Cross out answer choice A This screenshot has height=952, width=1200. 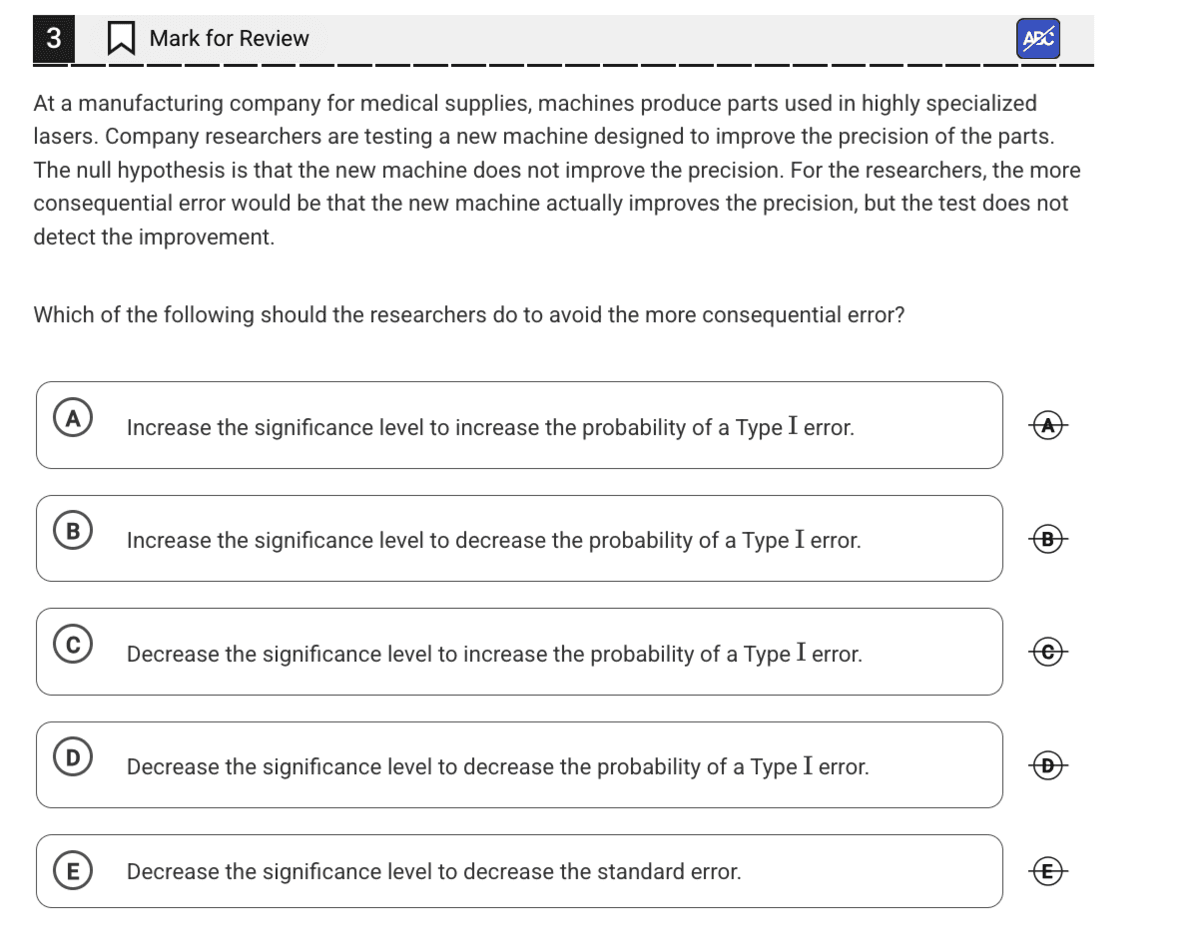point(1047,425)
